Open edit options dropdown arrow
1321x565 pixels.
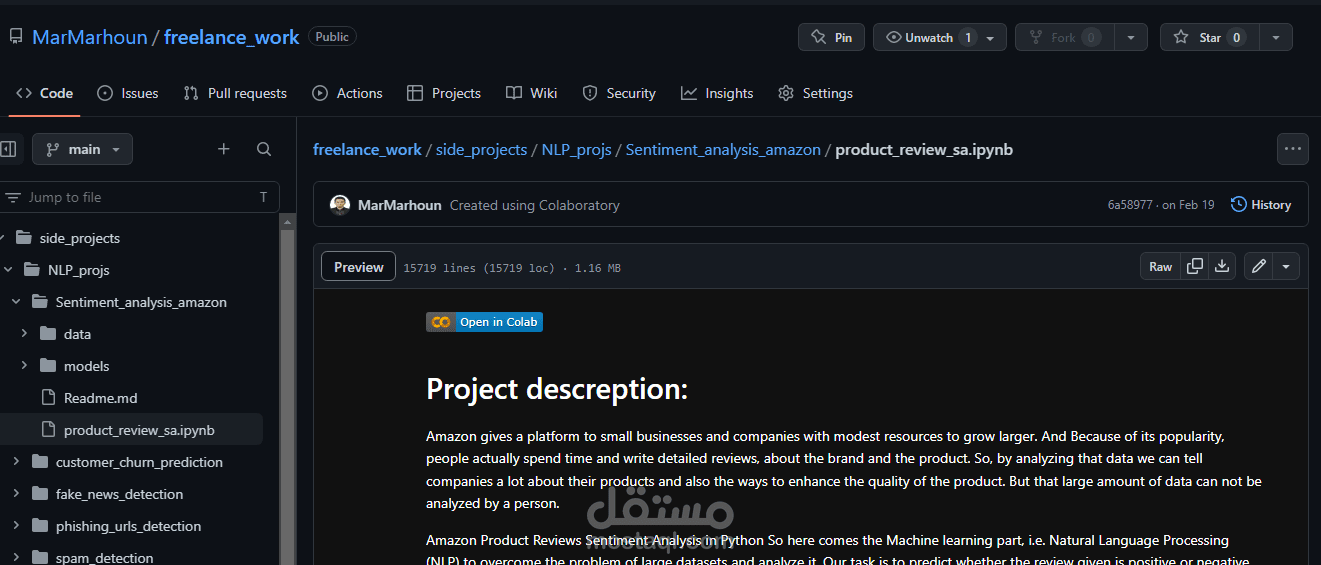click(1285, 267)
